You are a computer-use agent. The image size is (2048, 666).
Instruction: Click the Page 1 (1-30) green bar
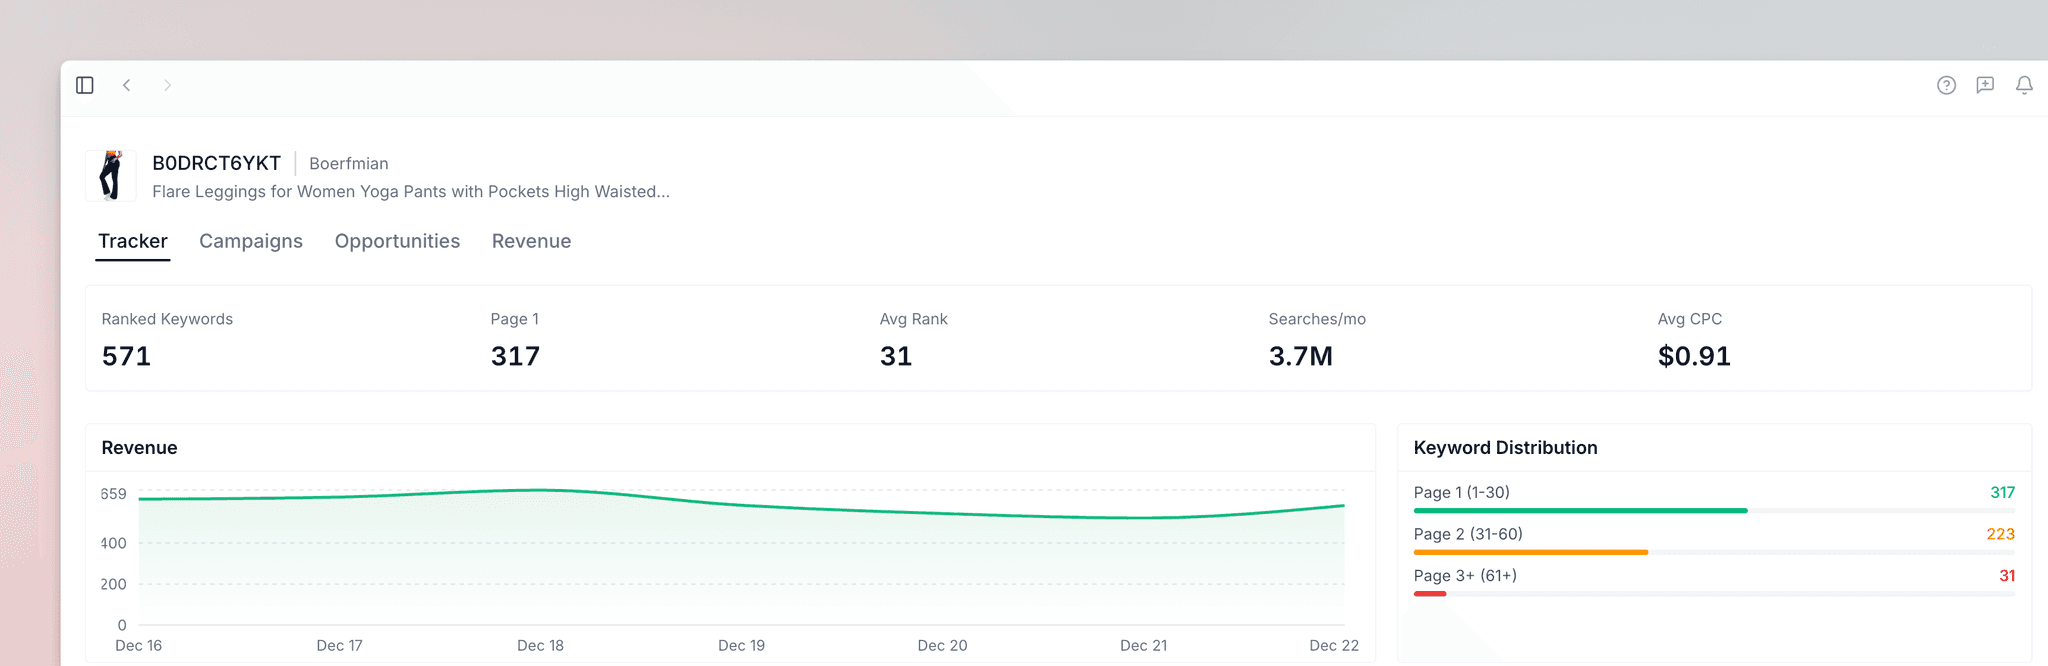tap(1580, 510)
